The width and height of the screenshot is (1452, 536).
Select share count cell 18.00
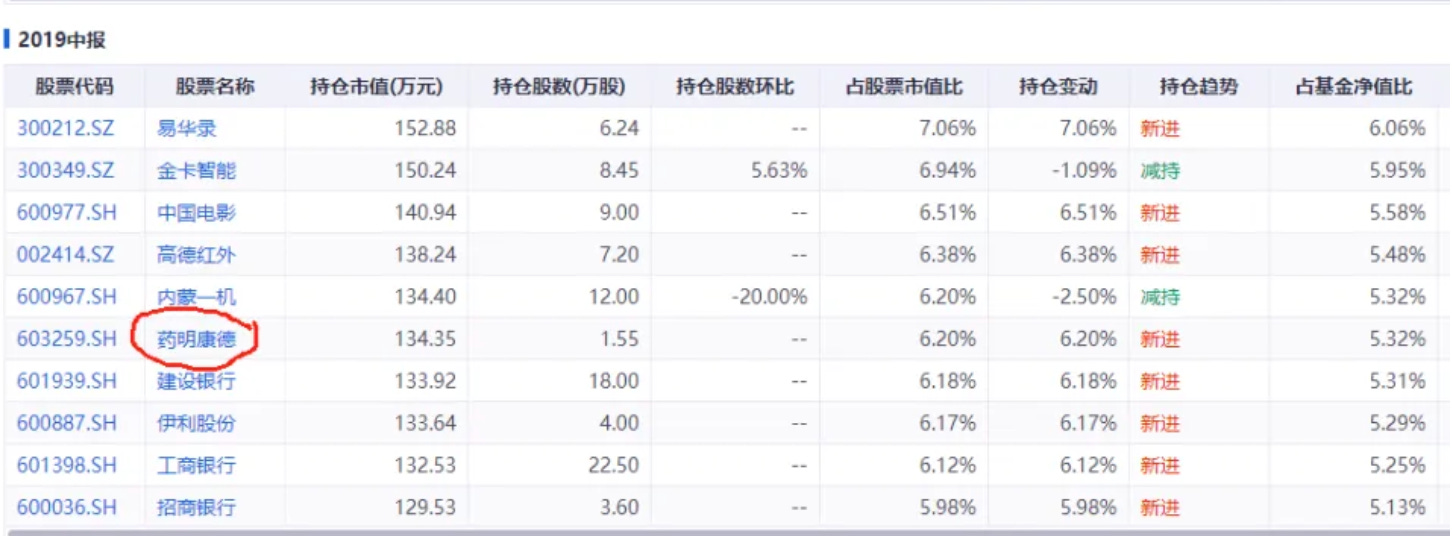[614, 381]
